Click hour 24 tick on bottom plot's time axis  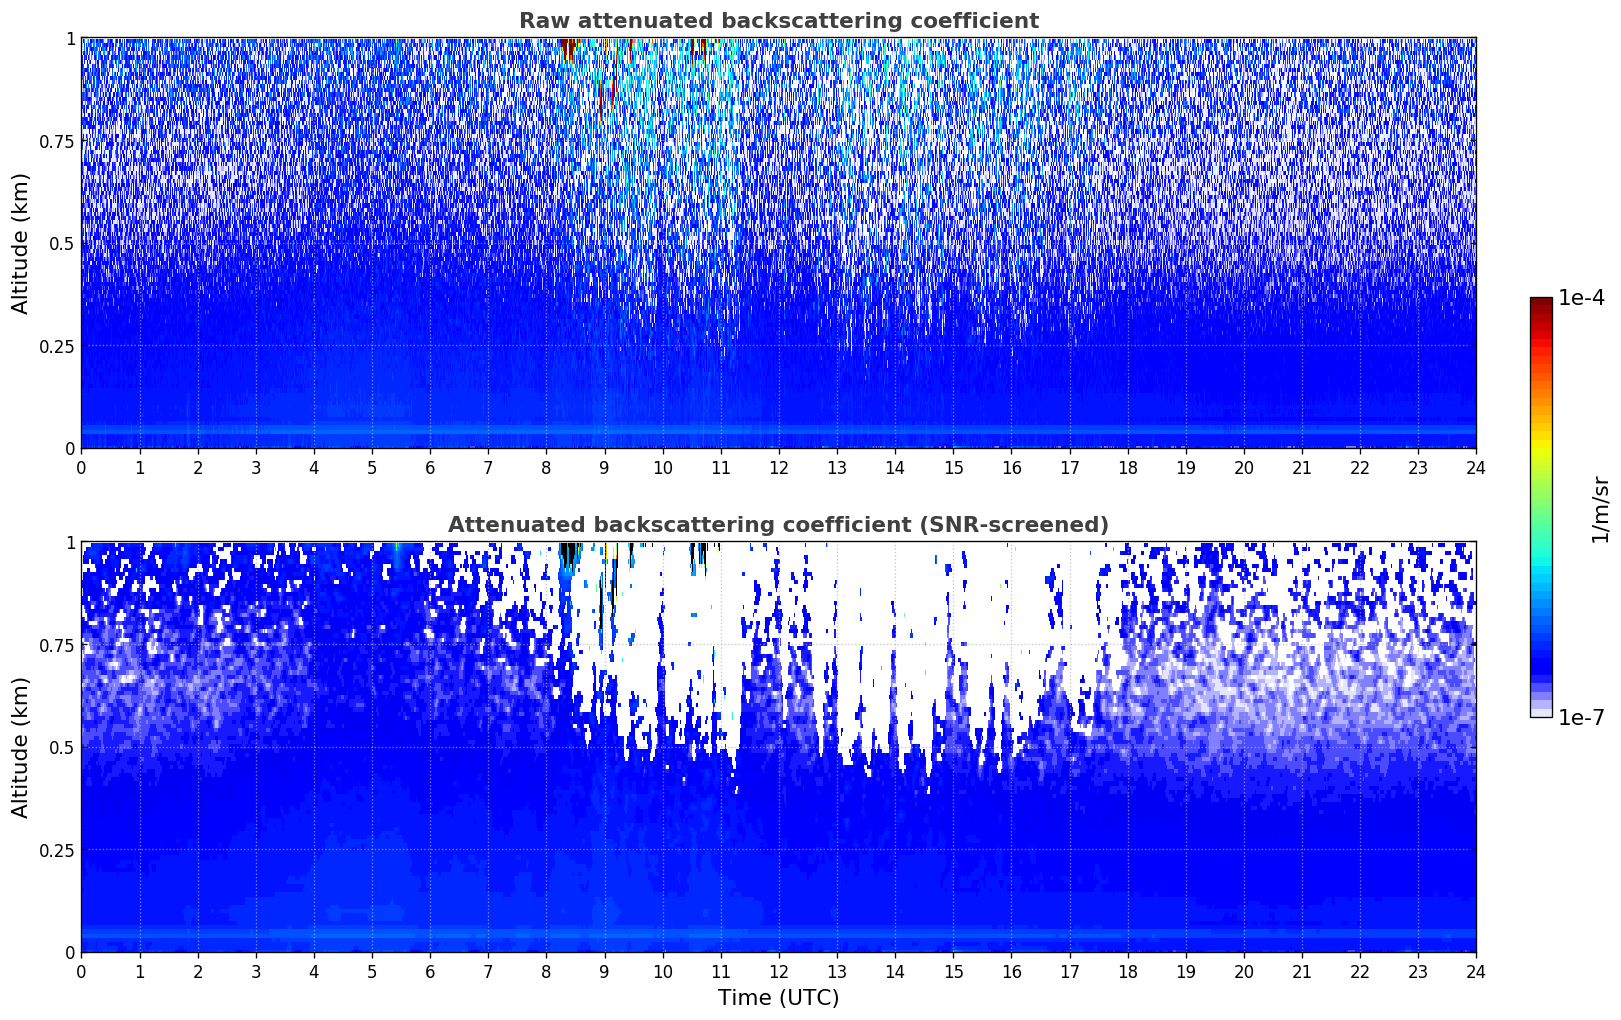click(1475, 971)
